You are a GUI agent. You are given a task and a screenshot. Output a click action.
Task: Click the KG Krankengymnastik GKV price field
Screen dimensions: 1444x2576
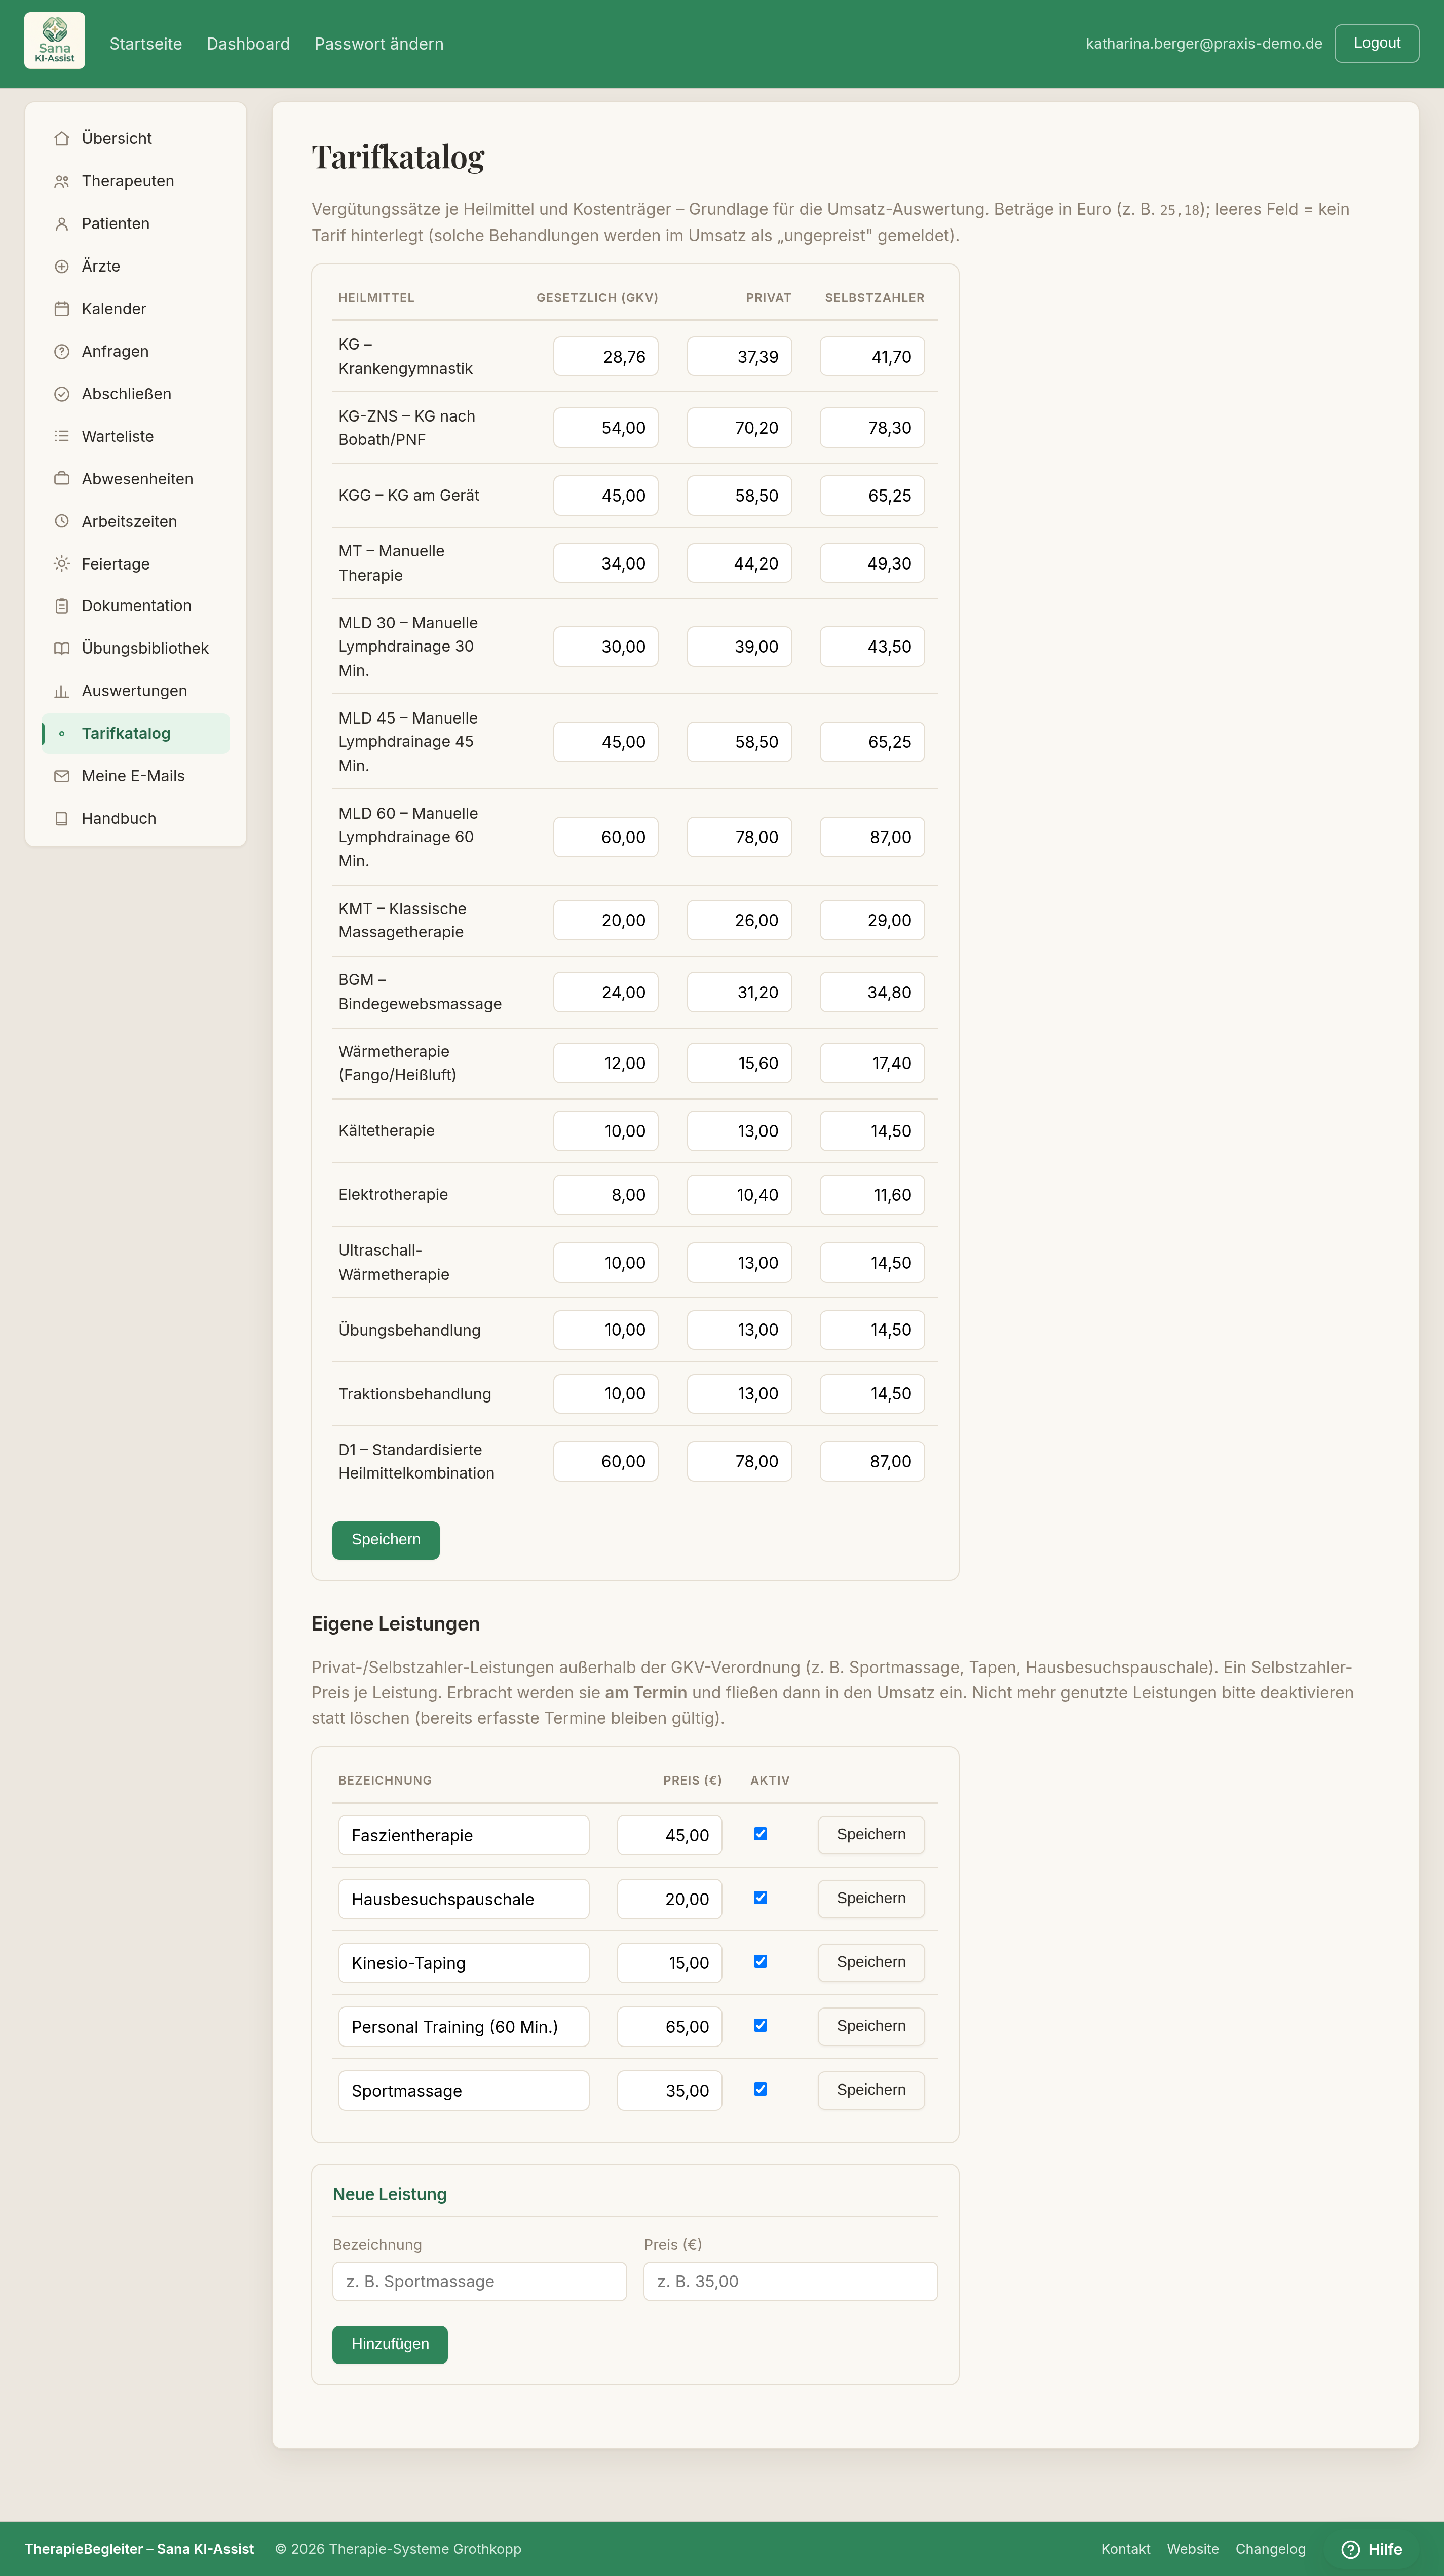click(x=606, y=357)
